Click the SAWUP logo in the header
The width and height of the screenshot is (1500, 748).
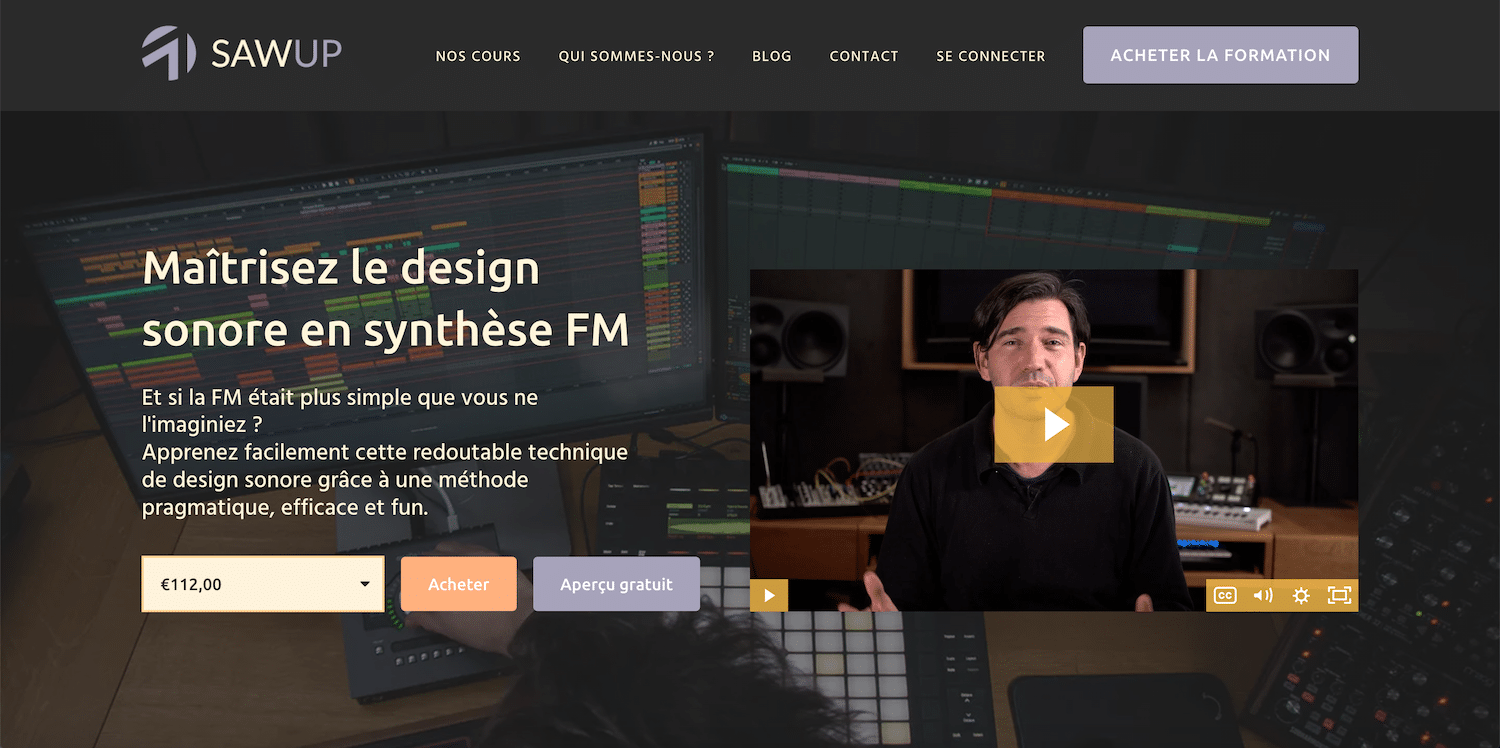tap(242, 53)
